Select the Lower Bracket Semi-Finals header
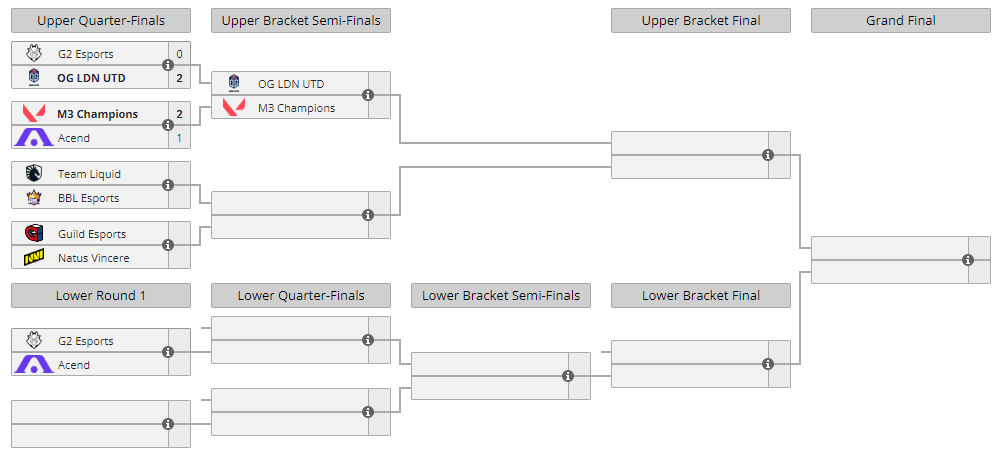This screenshot has width=998, height=455. (x=501, y=295)
